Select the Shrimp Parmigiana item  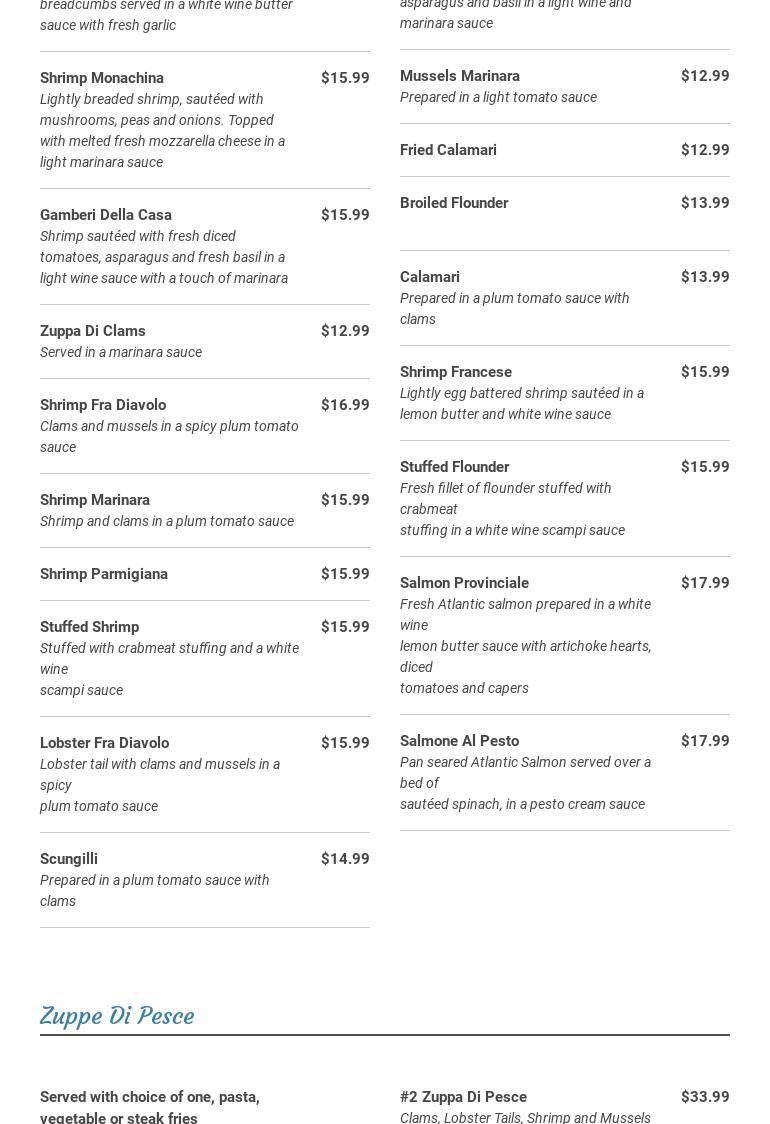(x=104, y=574)
